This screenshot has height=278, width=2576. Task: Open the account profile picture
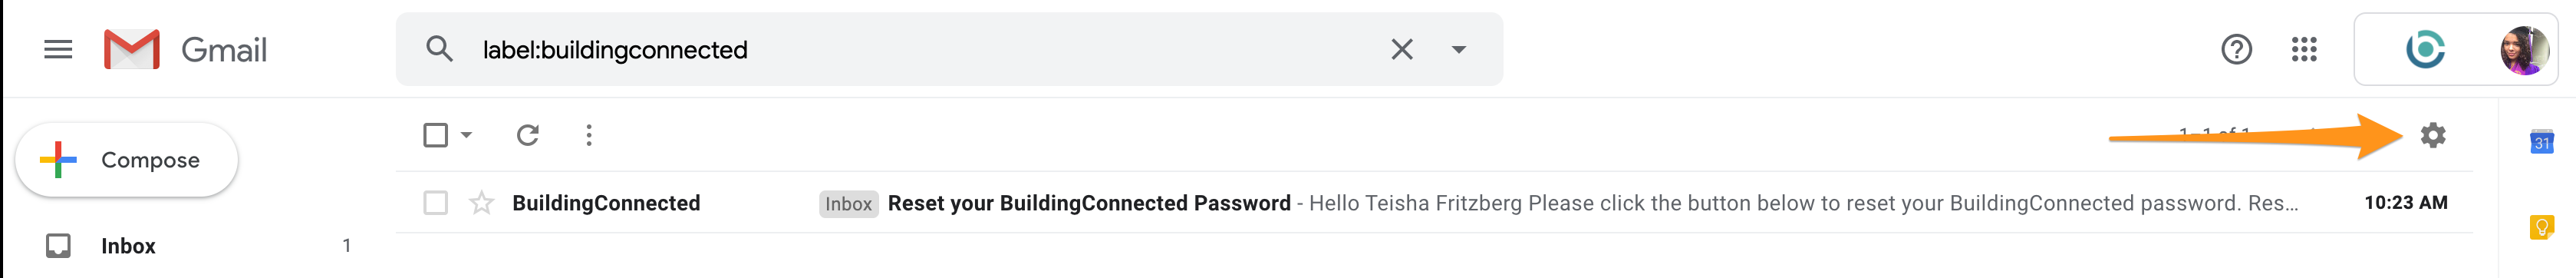2524,50
